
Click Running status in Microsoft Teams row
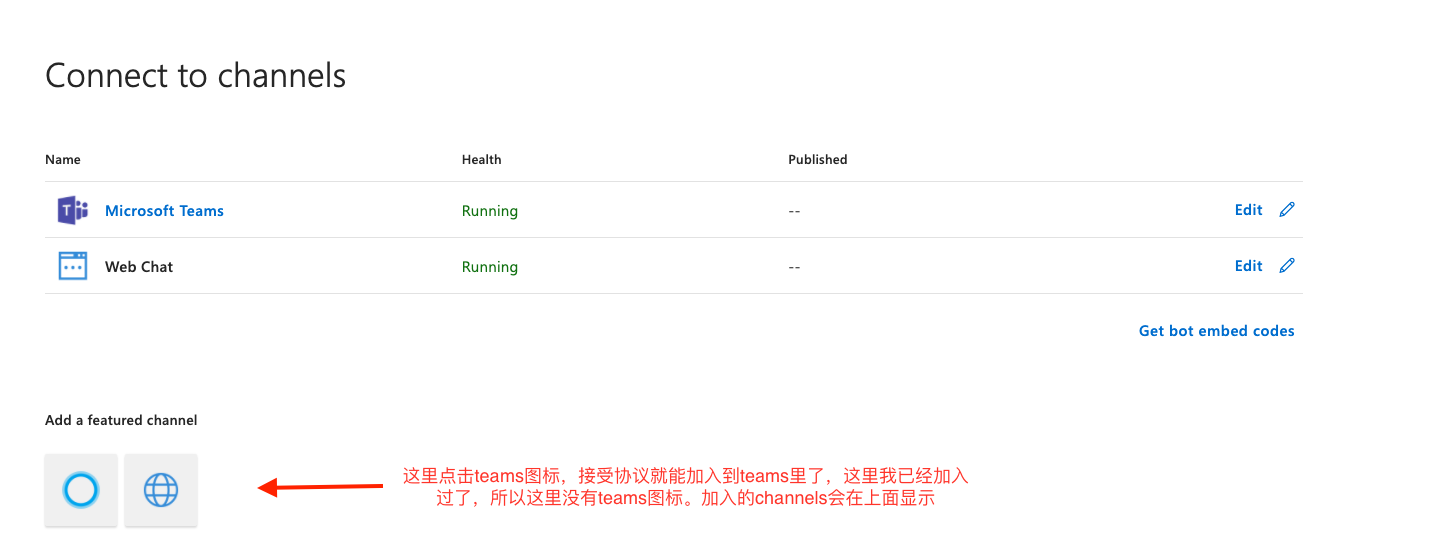coord(489,211)
